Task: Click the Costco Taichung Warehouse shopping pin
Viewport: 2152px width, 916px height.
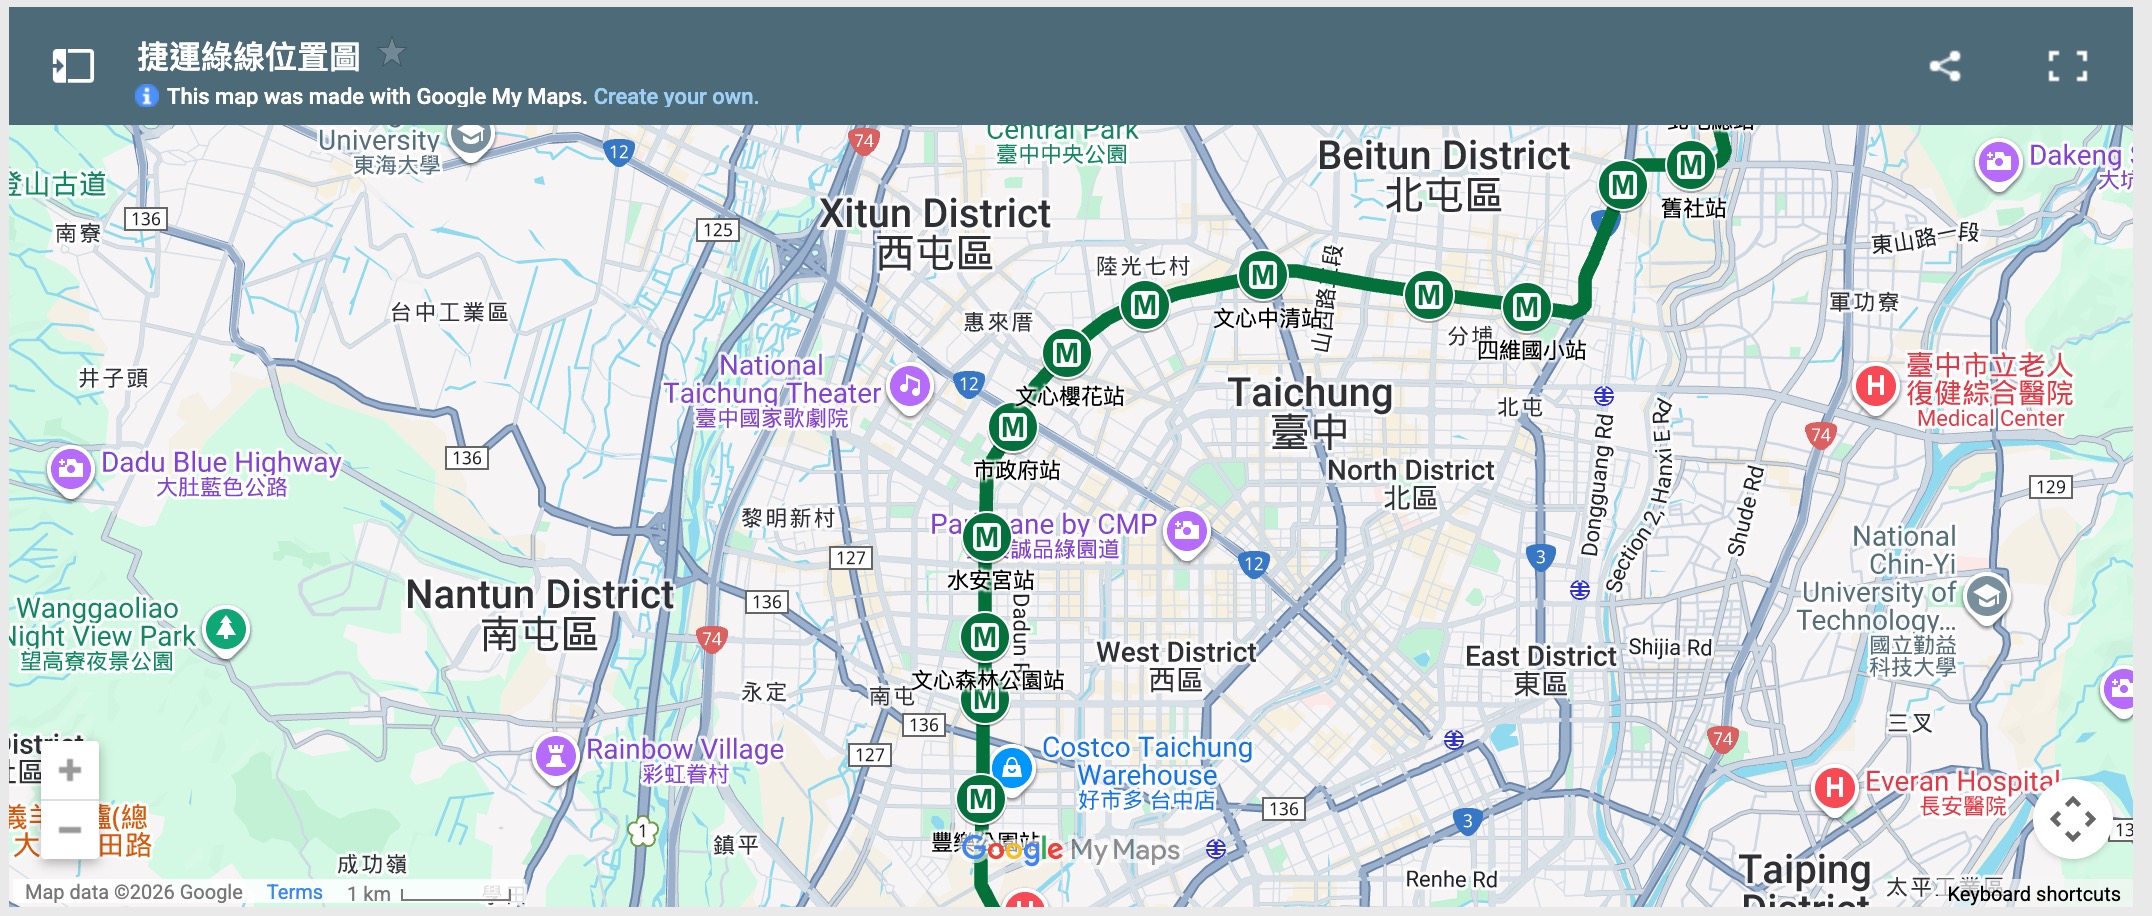Action: (x=1012, y=768)
